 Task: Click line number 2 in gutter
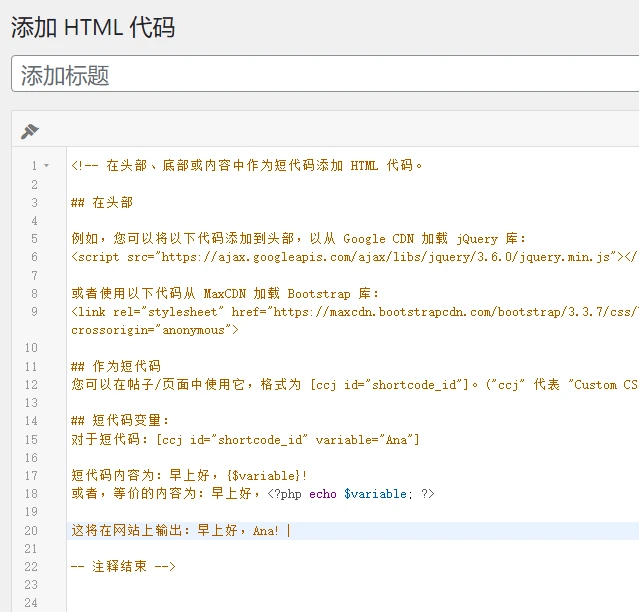[x=35, y=185]
